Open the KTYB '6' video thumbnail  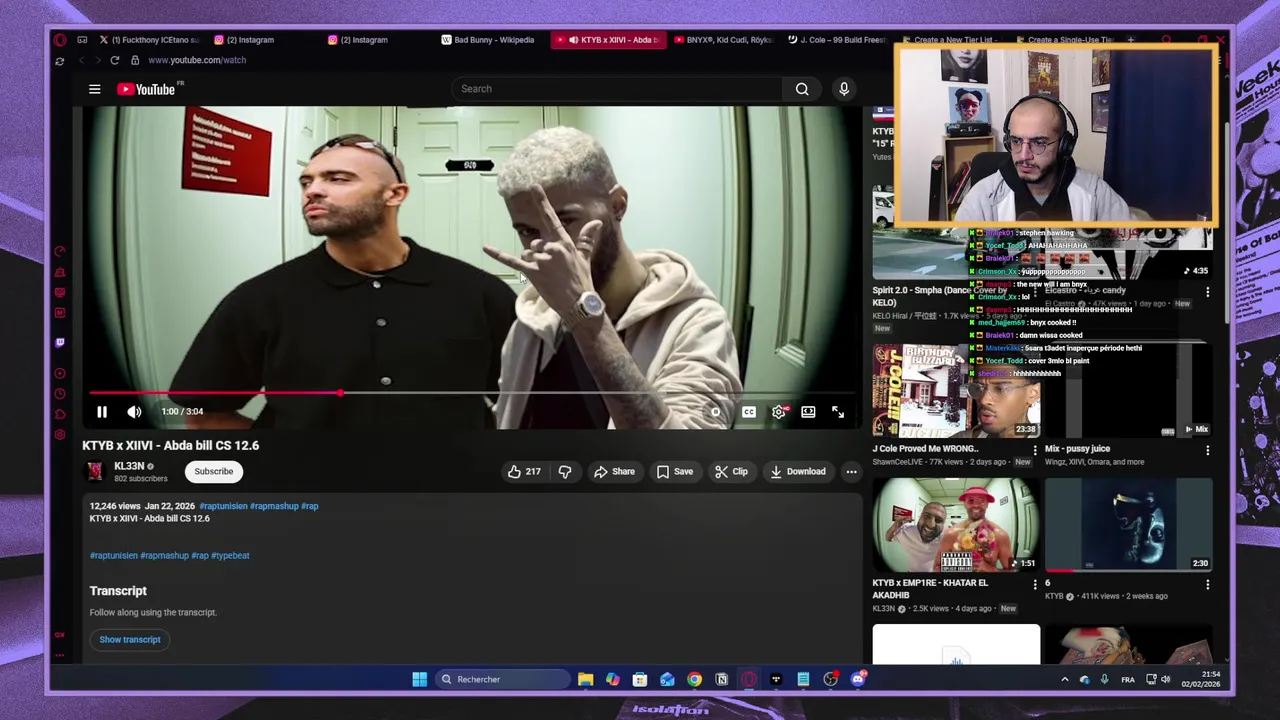coord(1129,525)
